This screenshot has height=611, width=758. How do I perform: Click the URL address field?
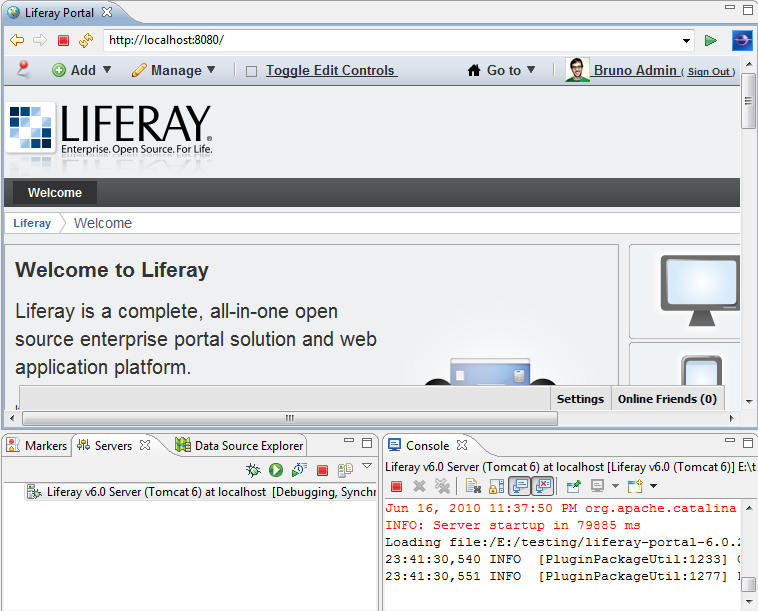(390, 41)
